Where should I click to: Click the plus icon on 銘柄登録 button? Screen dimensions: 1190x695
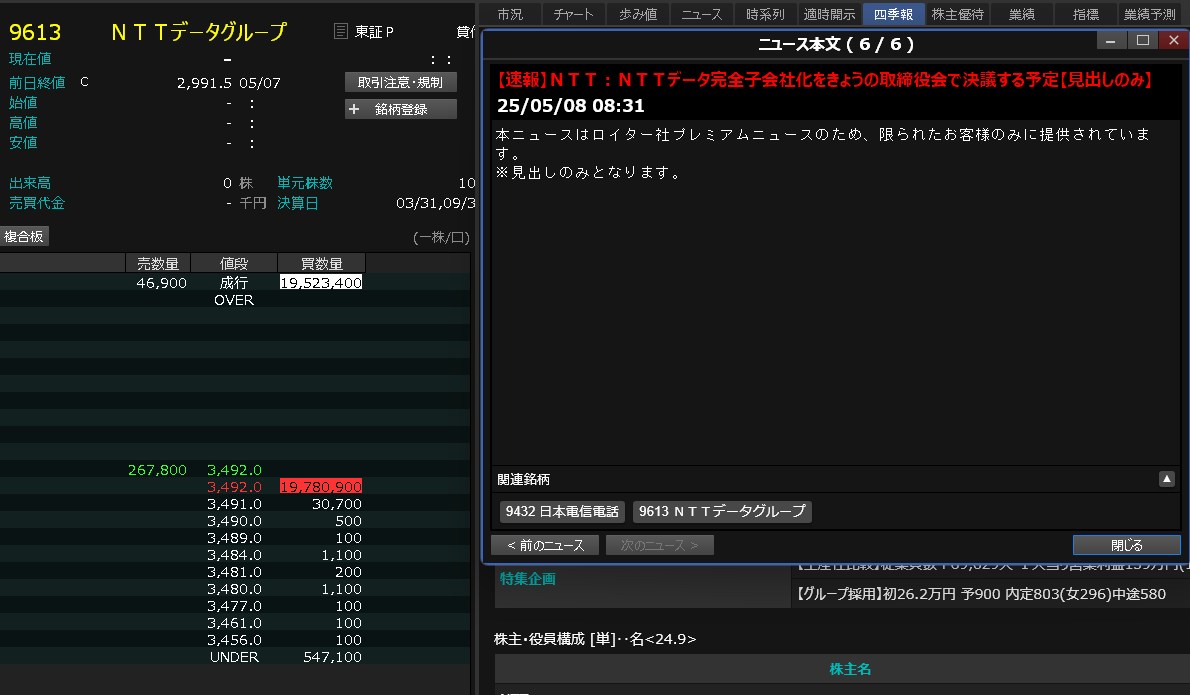354,109
